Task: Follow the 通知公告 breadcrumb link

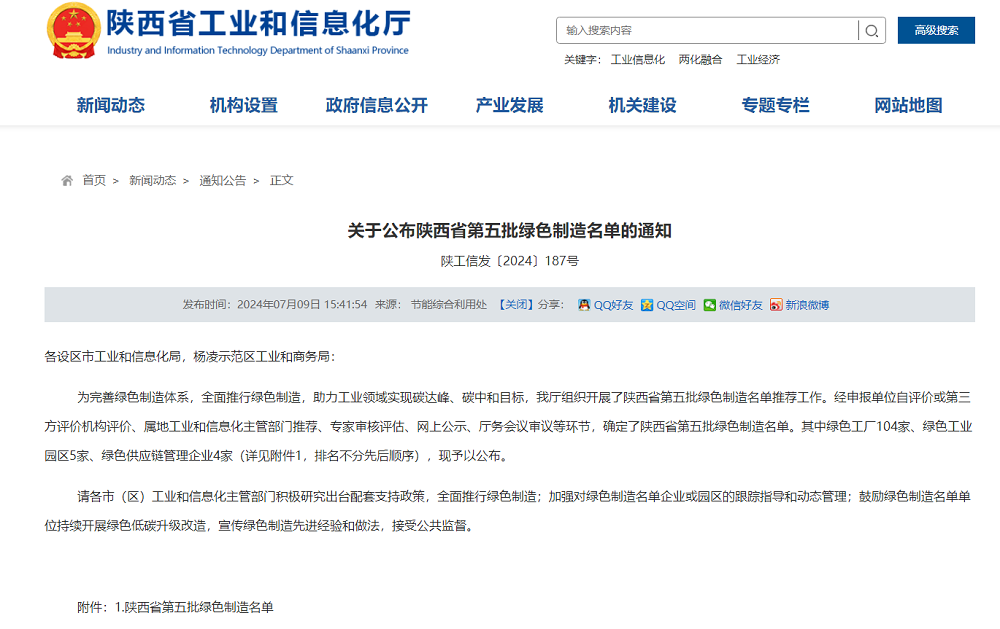Action: point(220,180)
